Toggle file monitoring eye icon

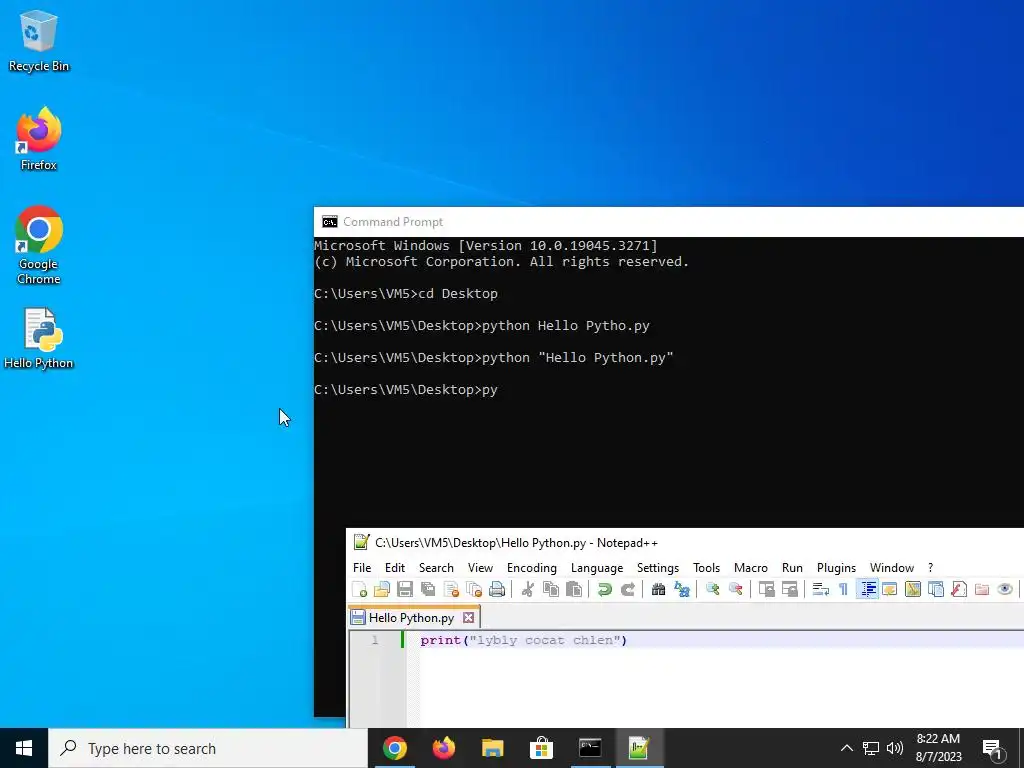point(1005,590)
